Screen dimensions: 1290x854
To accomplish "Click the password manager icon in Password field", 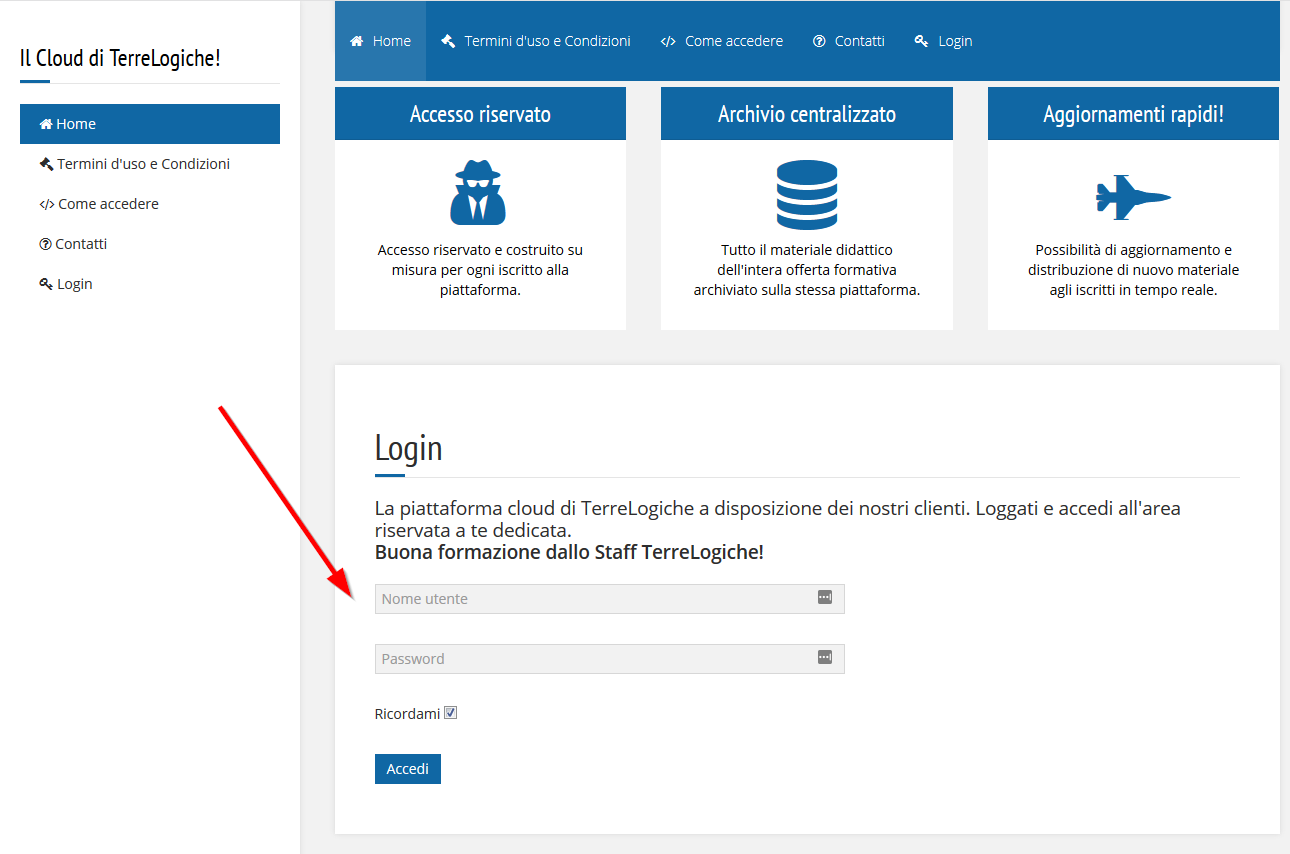I will 825,657.
